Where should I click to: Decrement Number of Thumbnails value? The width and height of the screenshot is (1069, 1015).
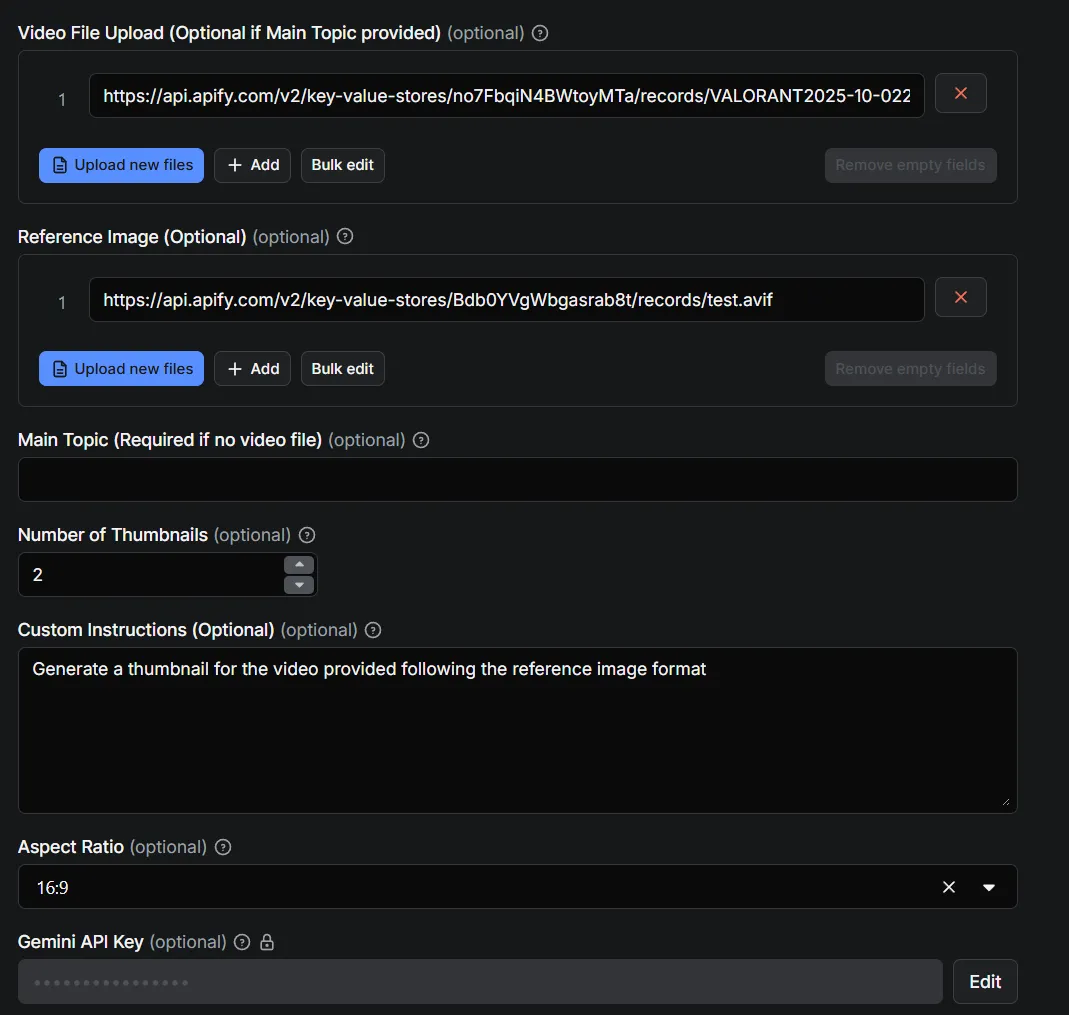(x=298, y=584)
